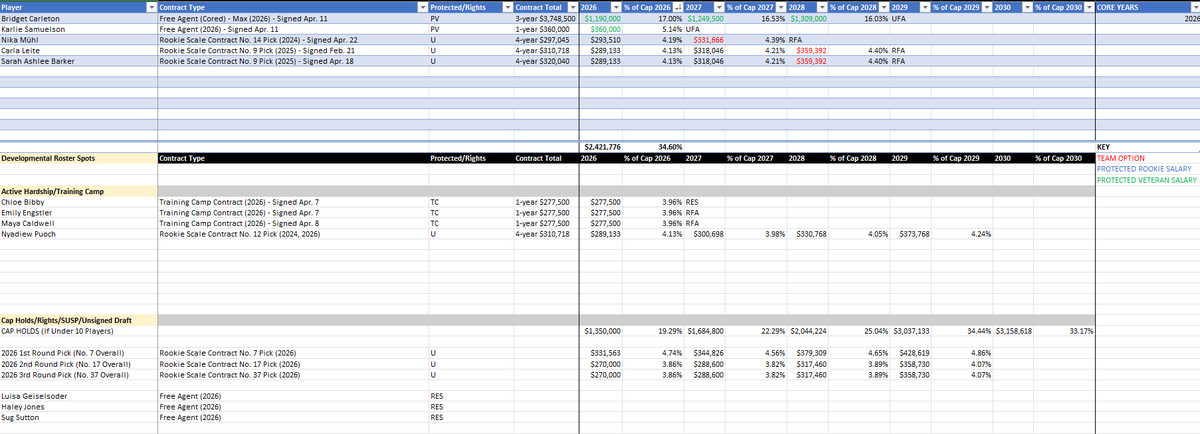Viewport: 1200px width, 434px height.
Task: Select the 2026 1st Round Pick (No. 7 Overall) cell
Action: [x=78, y=353]
